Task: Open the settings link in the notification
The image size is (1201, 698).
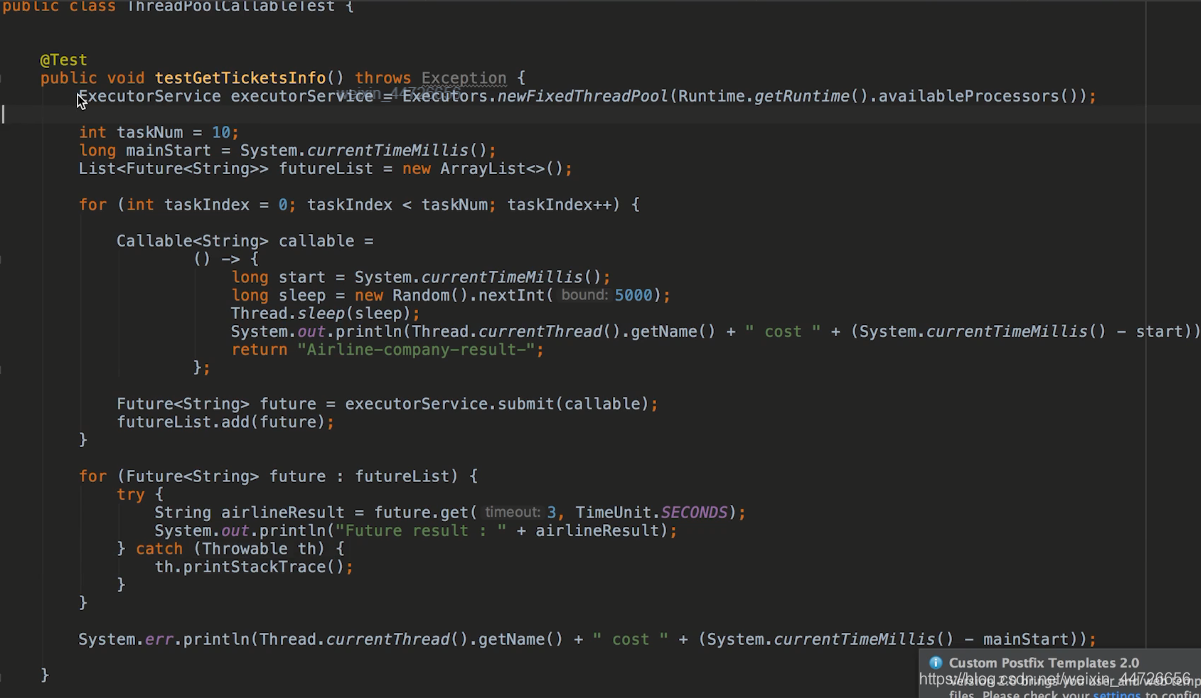Action: (1114, 694)
